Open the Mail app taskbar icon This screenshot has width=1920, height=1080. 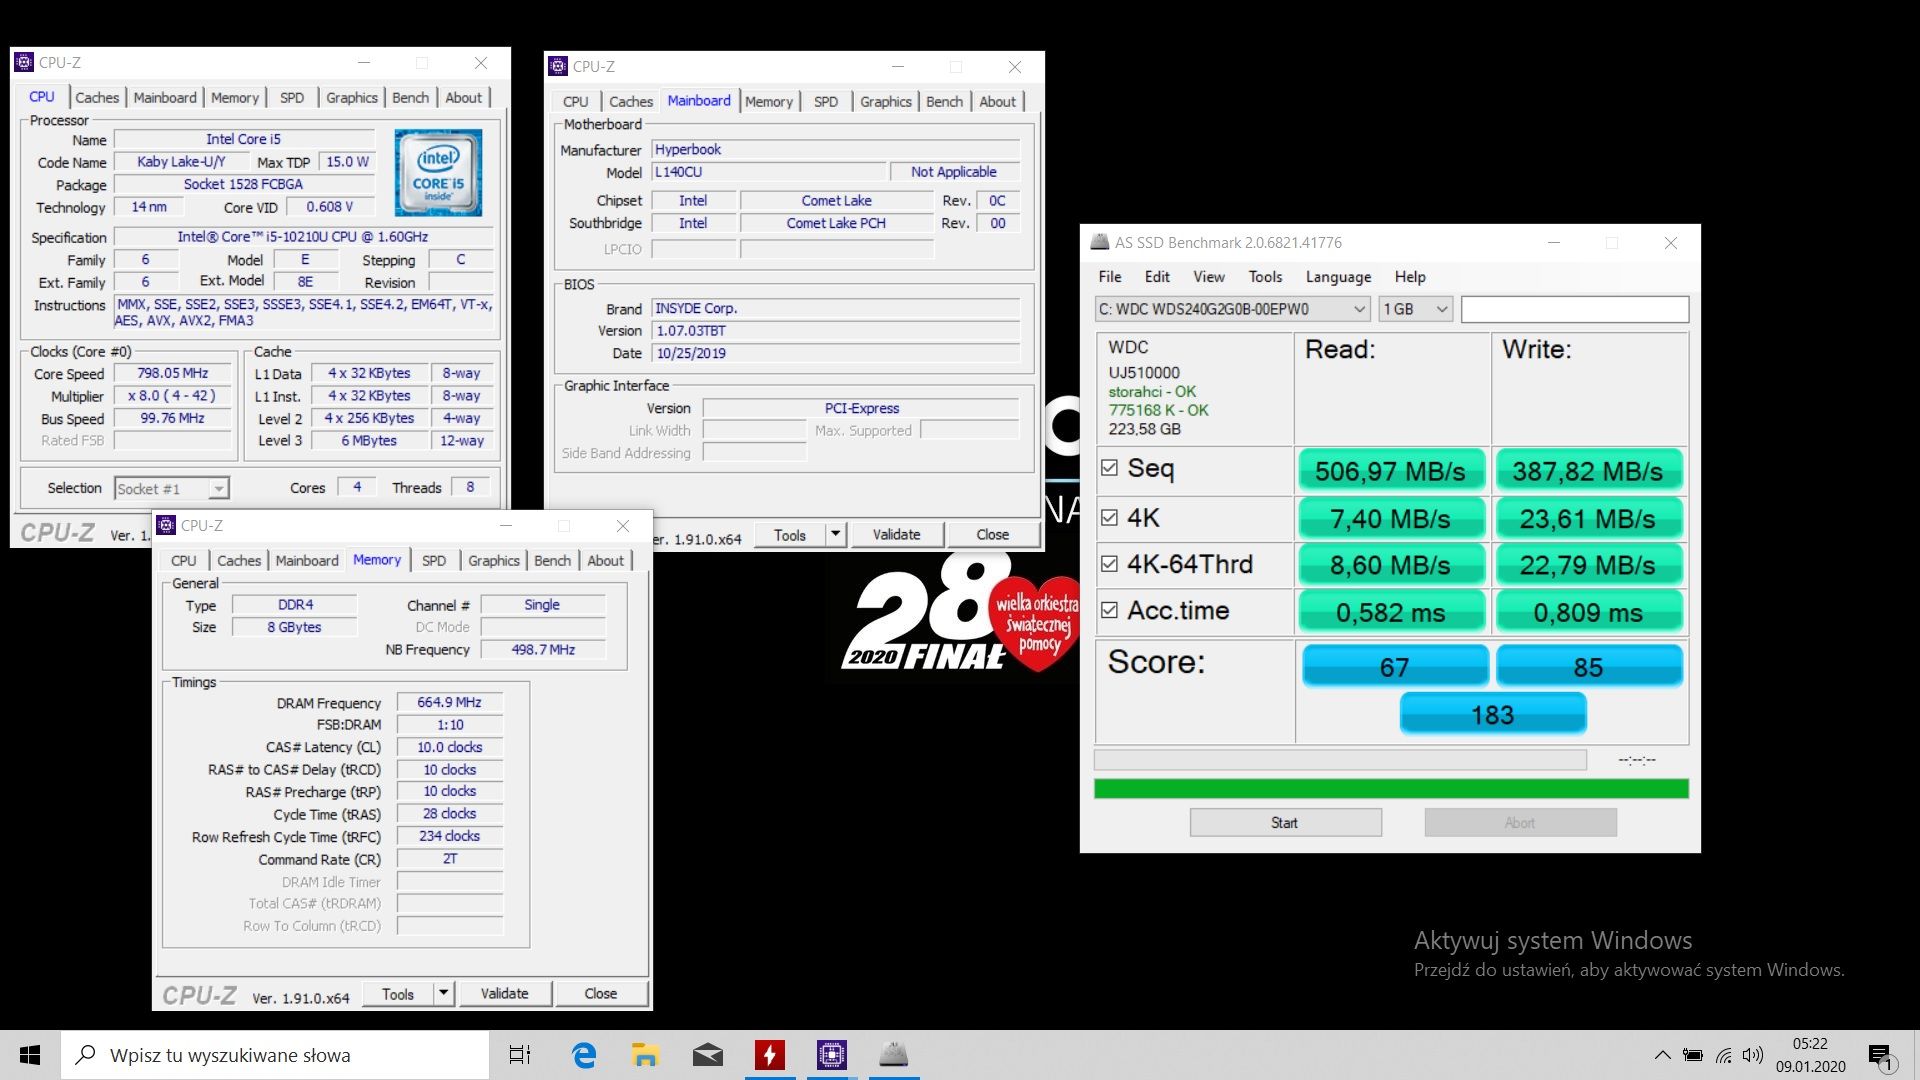tap(707, 1055)
